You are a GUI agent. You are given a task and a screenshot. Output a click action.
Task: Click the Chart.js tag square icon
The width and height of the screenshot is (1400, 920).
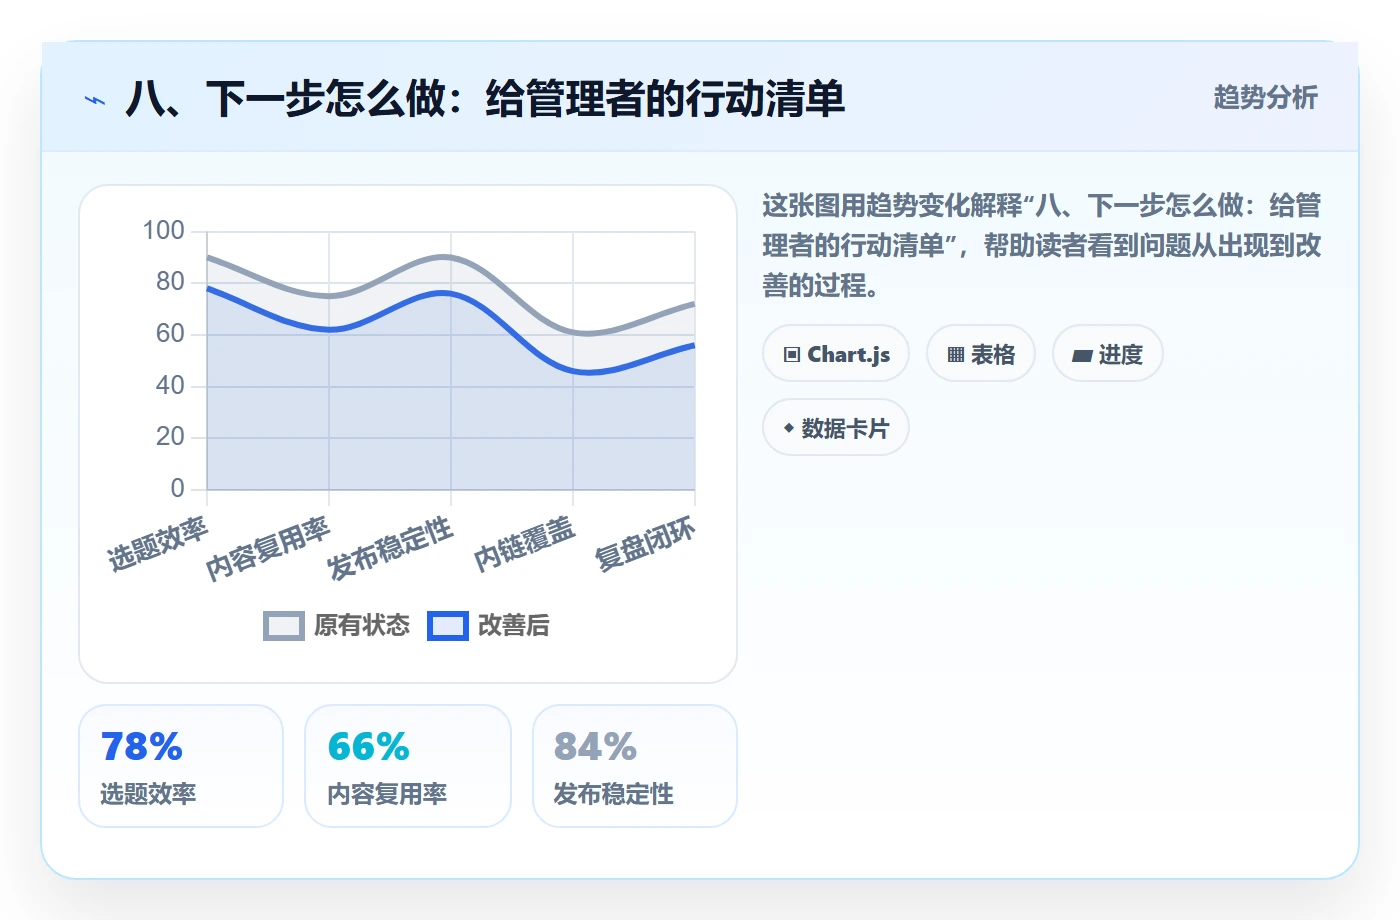(x=792, y=355)
